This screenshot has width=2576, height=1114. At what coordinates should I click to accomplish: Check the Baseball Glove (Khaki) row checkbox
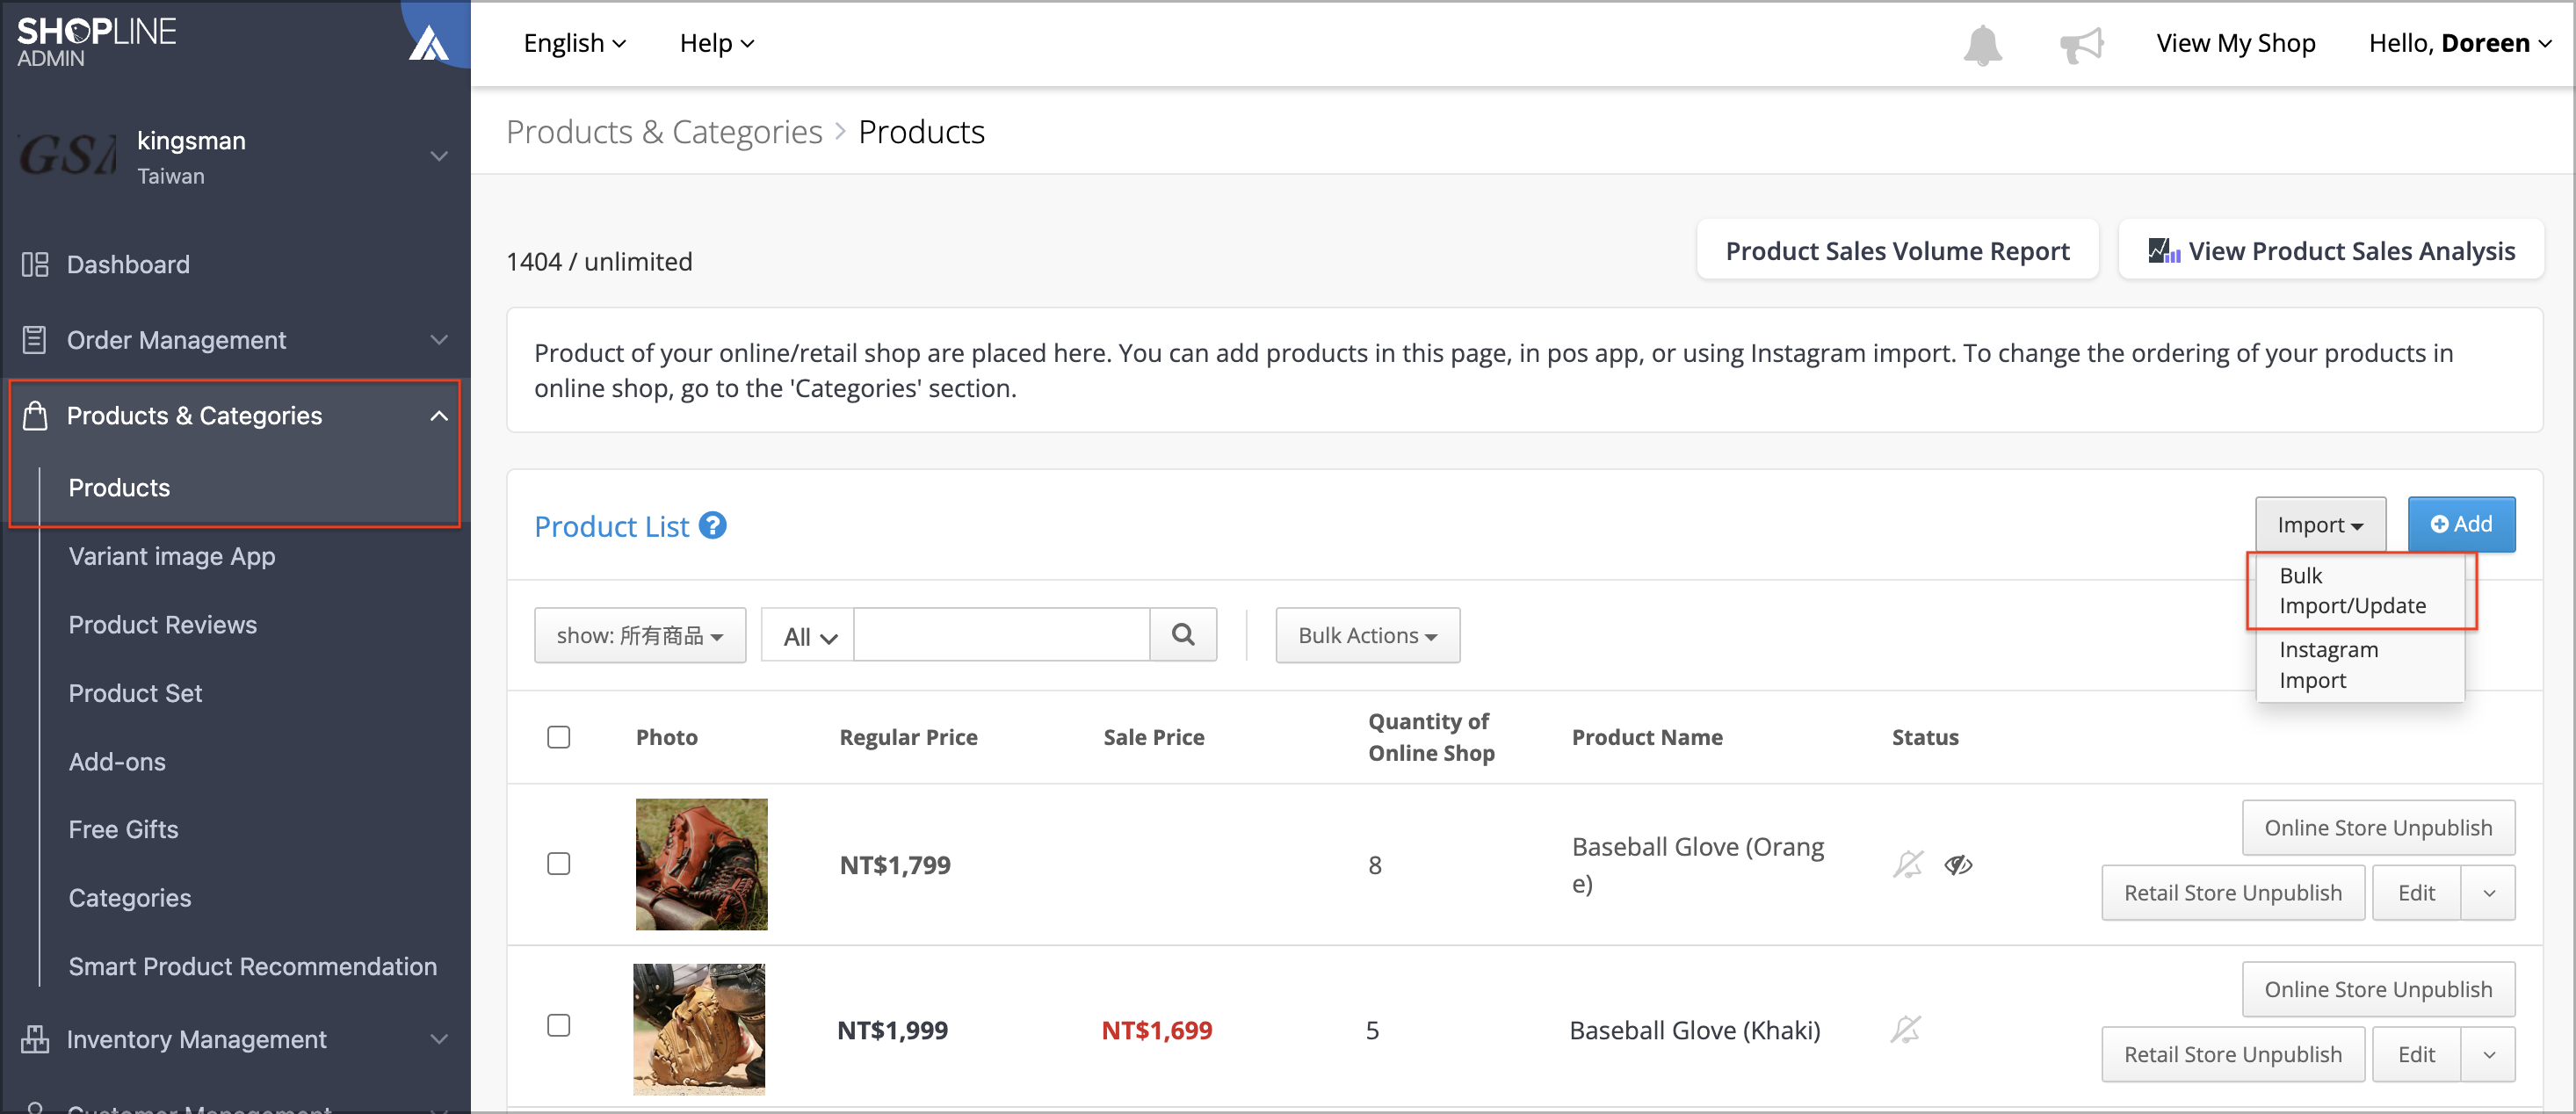[x=559, y=1025]
